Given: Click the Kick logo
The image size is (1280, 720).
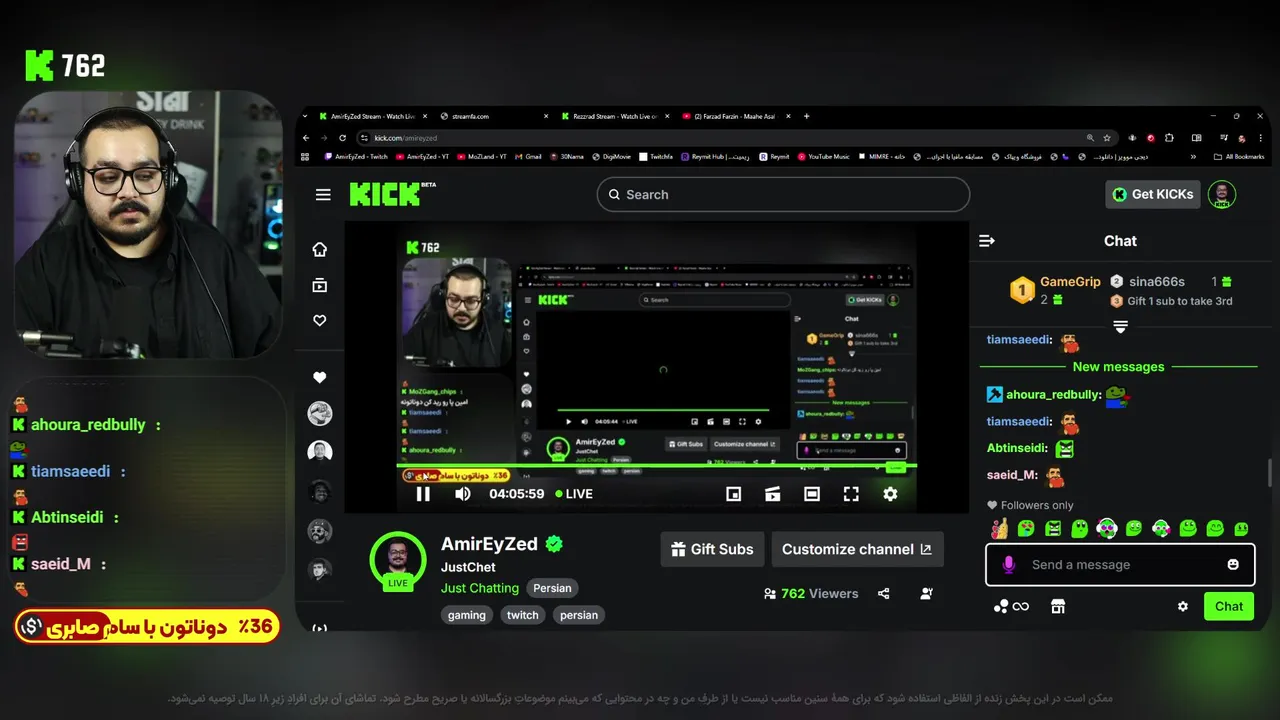Looking at the screenshot, I should 386,194.
